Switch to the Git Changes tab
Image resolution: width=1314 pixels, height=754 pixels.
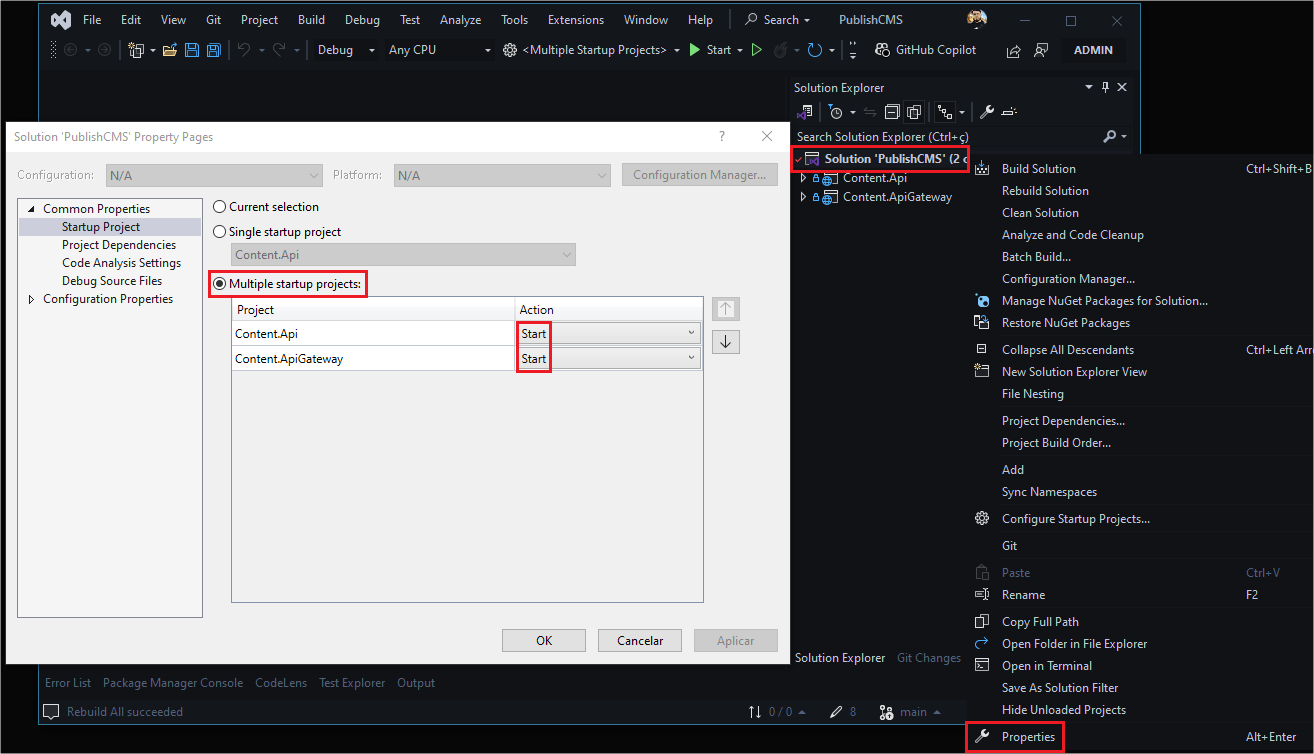pos(929,658)
